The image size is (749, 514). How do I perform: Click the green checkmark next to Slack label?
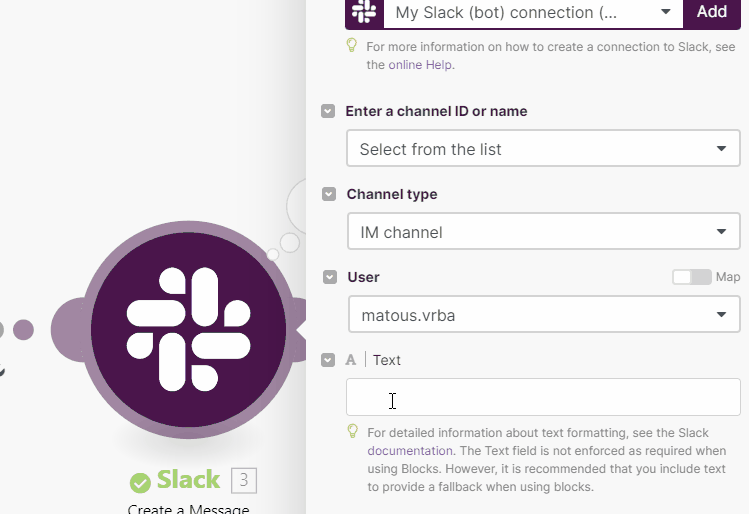click(140, 482)
